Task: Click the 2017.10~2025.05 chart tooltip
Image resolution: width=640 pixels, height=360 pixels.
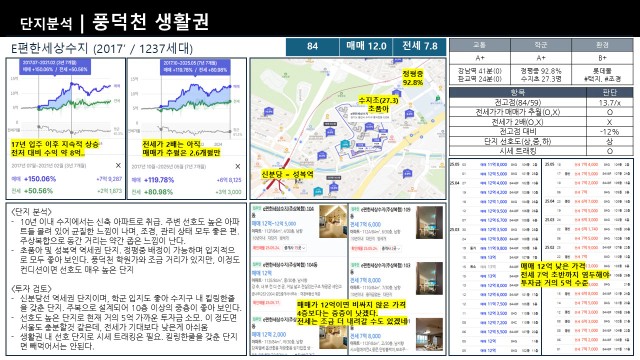Action: (195, 67)
